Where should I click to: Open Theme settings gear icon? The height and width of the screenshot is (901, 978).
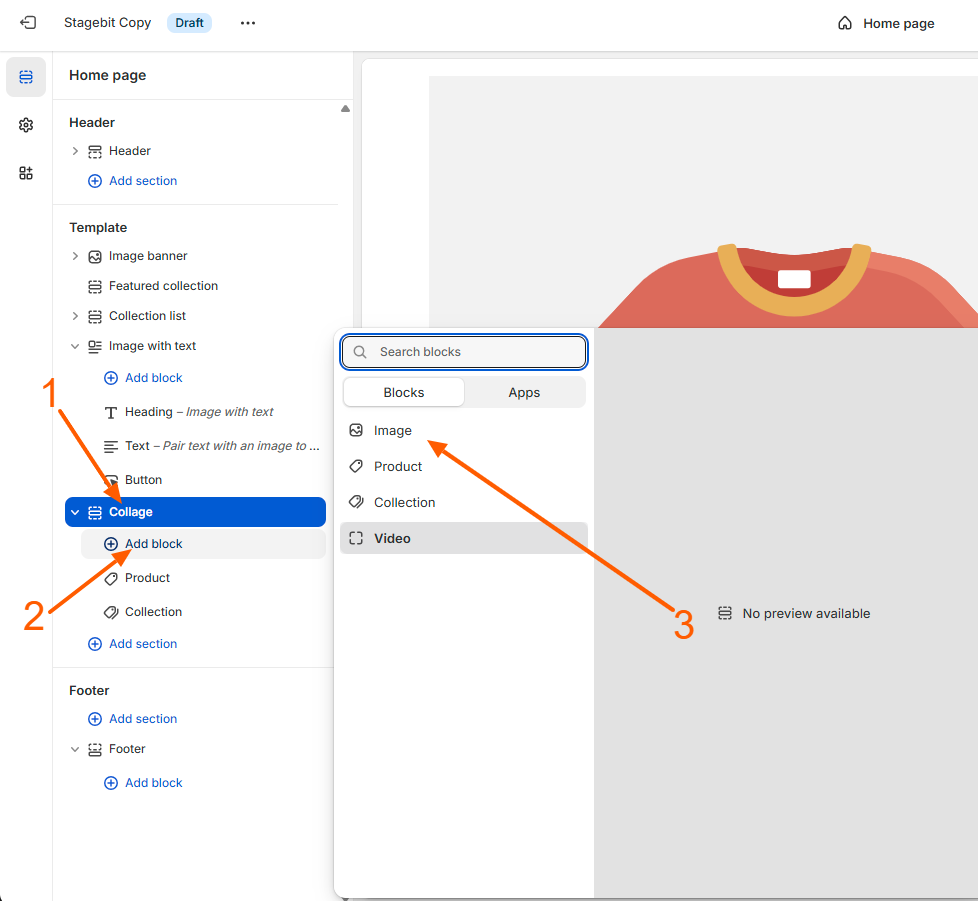[26, 125]
